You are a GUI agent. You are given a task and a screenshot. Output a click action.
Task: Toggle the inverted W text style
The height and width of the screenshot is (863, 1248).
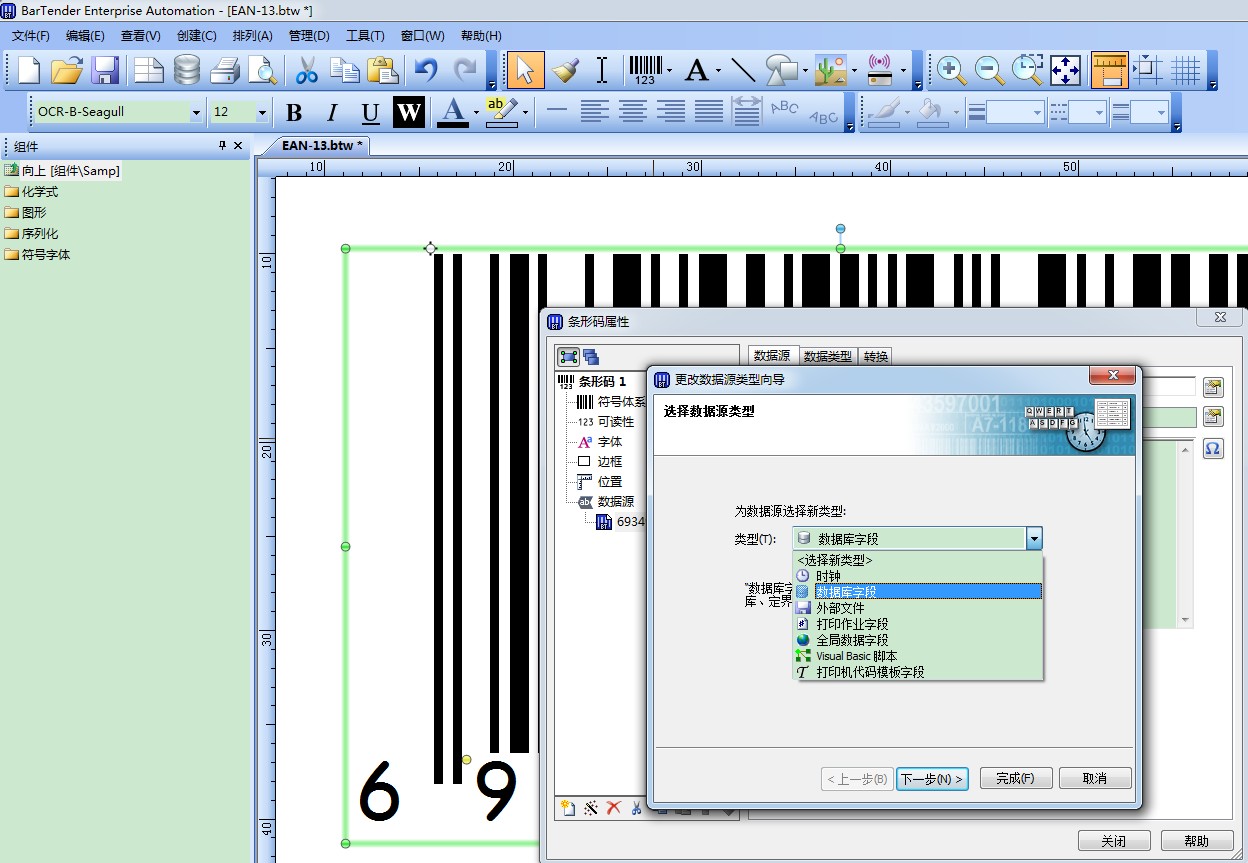[x=408, y=113]
